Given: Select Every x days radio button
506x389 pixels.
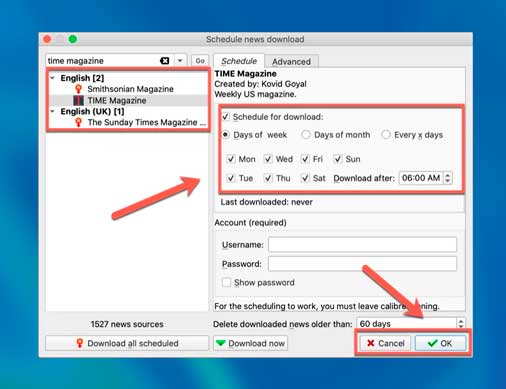Looking at the screenshot, I should click(x=386, y=135).
